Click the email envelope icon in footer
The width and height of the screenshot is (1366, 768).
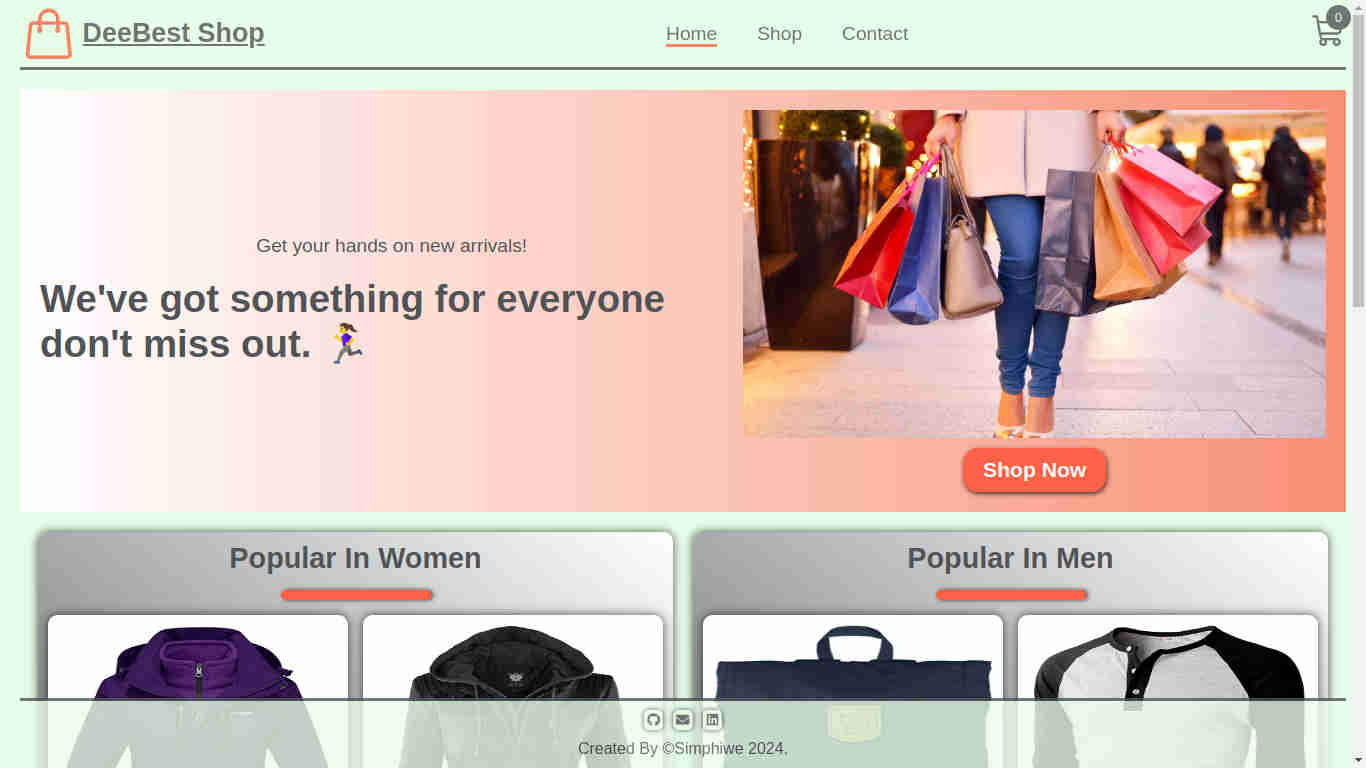[683, 720]
